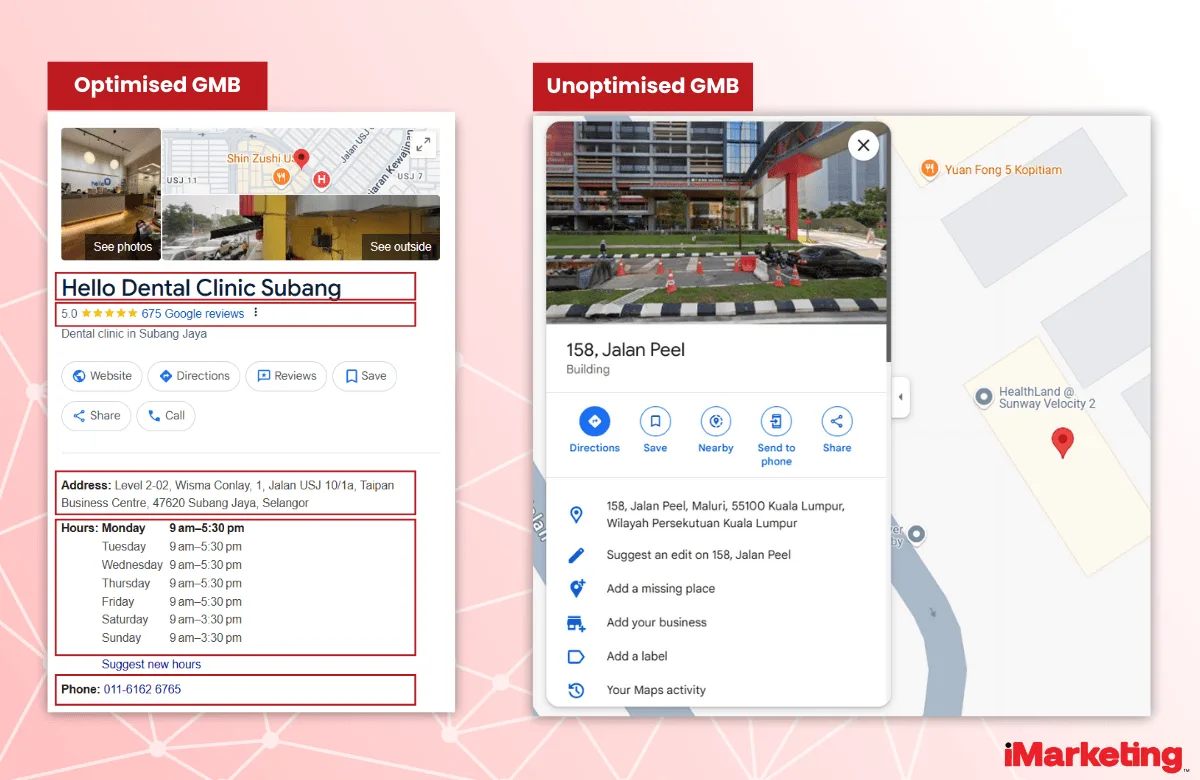Click the location pin icon beside Jalan Peel address

(576, 515)
